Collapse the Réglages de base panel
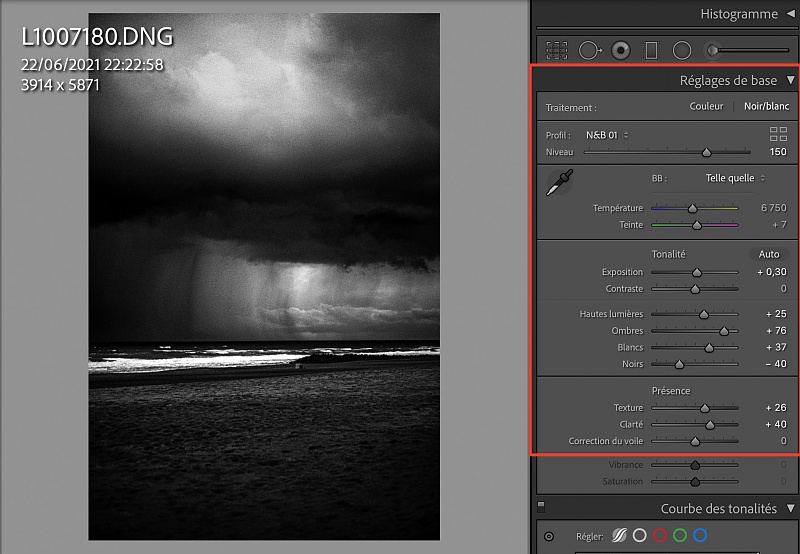Image resolution: width=800 pixels, height=554 pixels. coord(790,81)
